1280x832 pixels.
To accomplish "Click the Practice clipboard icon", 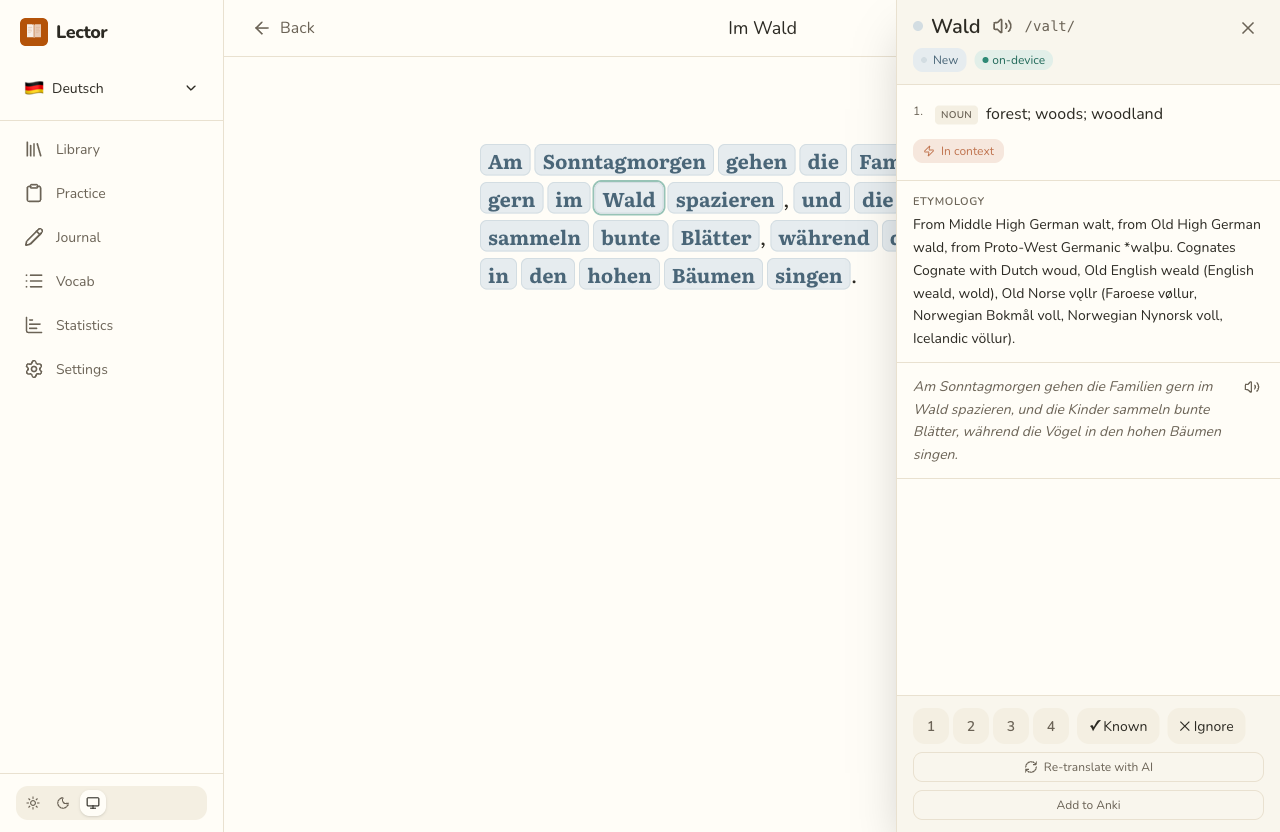I will coord(34,193).
